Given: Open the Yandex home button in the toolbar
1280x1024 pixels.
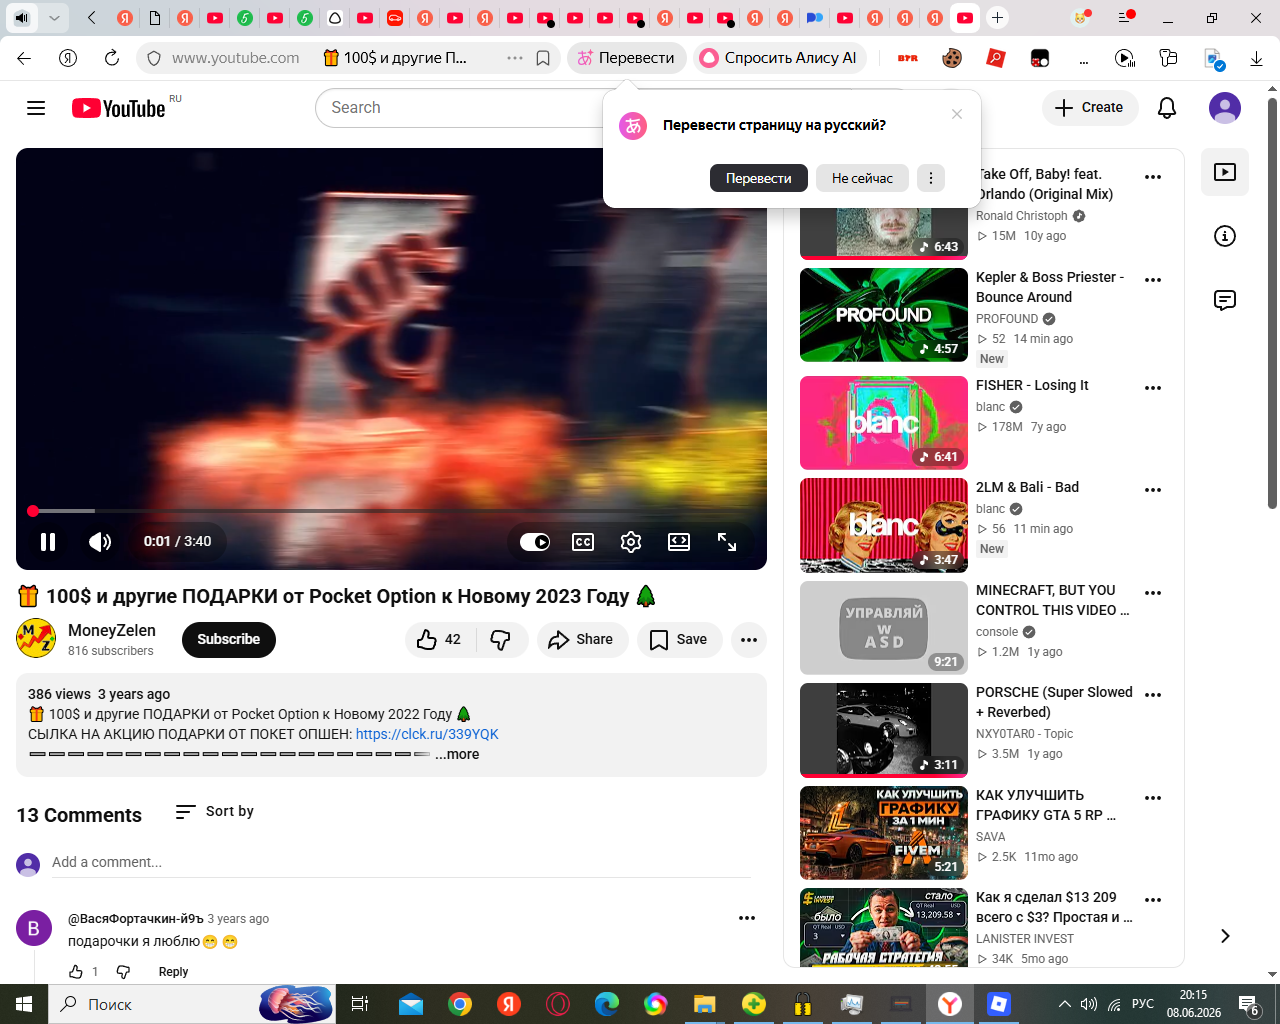Looking at the screenshot, I should click(x=68, y=58).
